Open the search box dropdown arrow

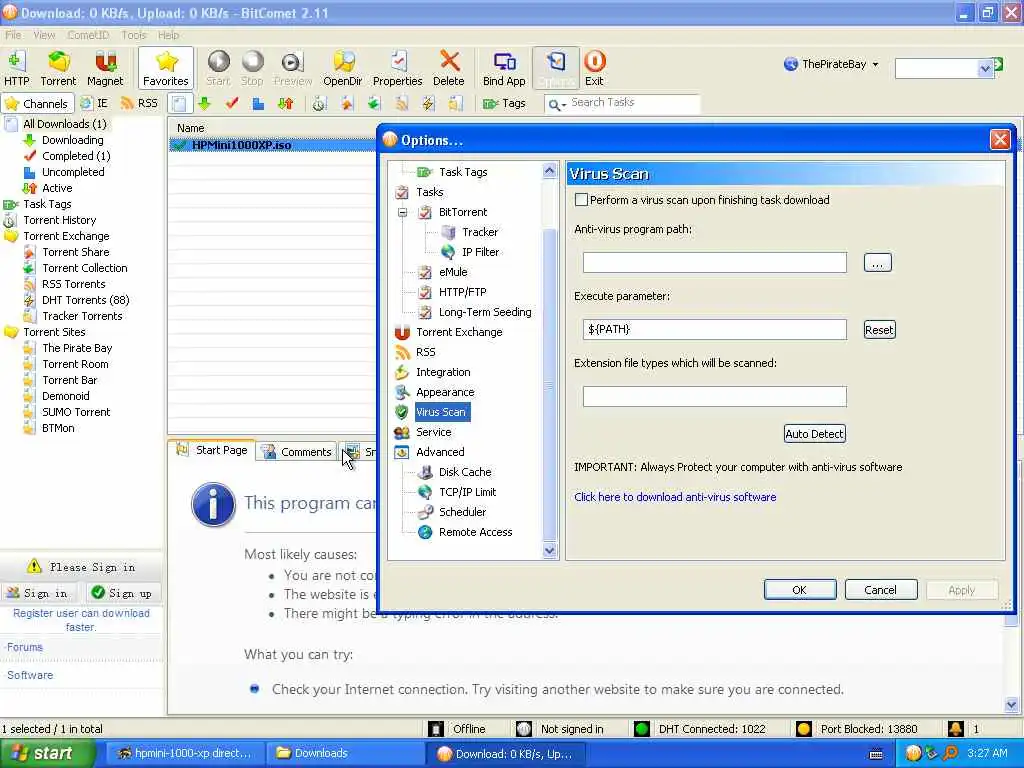pyautogui.click(x=985, y=68)
